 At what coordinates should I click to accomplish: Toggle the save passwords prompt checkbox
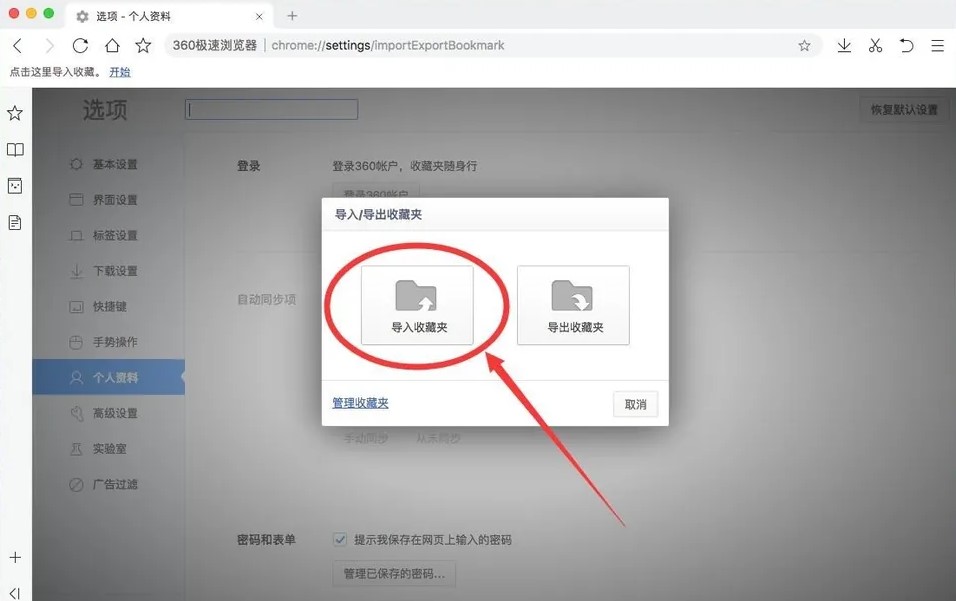[x=340, y=539]
